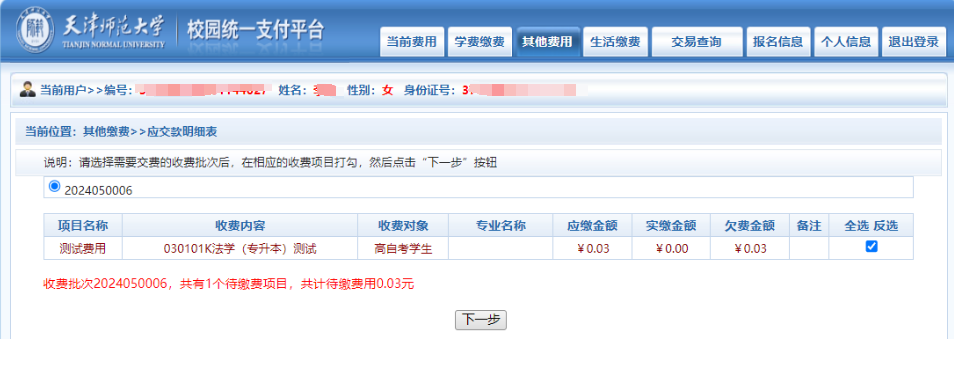Click the 下一步 button
This screenshot has width=954, height=378.
[481, 320]
